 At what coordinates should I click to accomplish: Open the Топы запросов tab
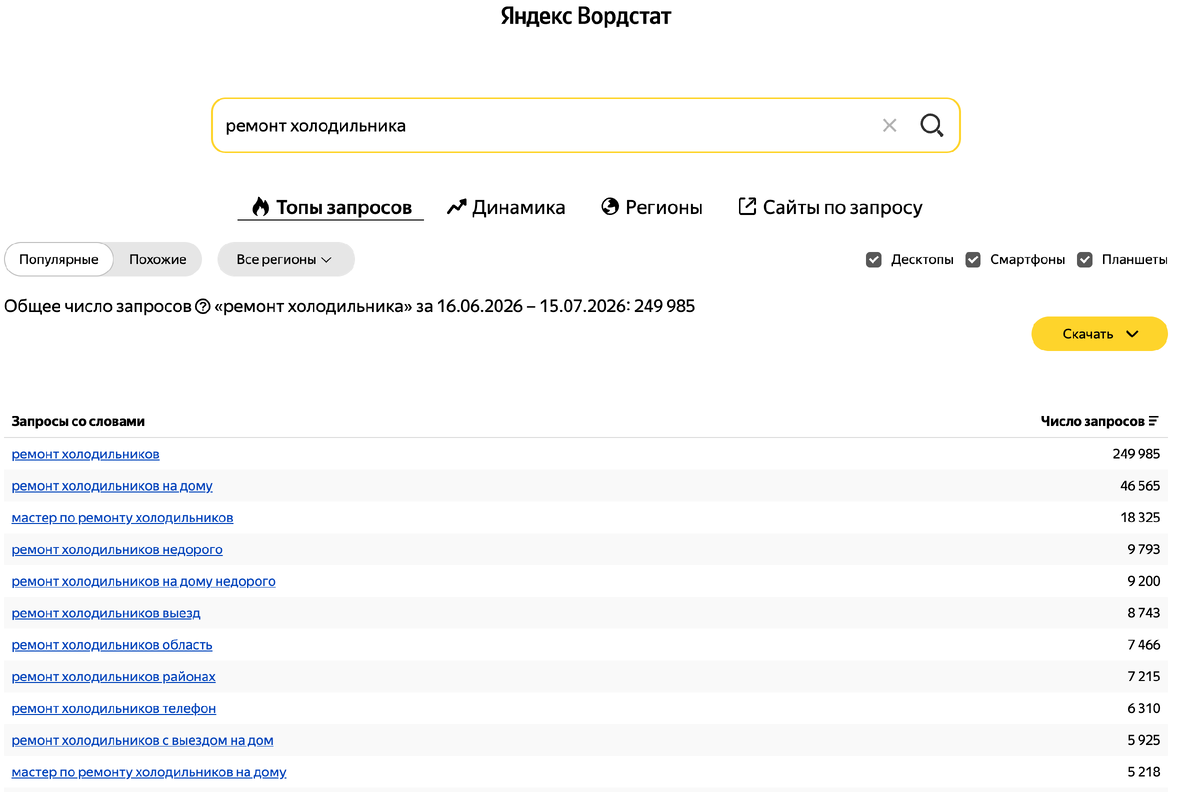[x=331, y=207]
